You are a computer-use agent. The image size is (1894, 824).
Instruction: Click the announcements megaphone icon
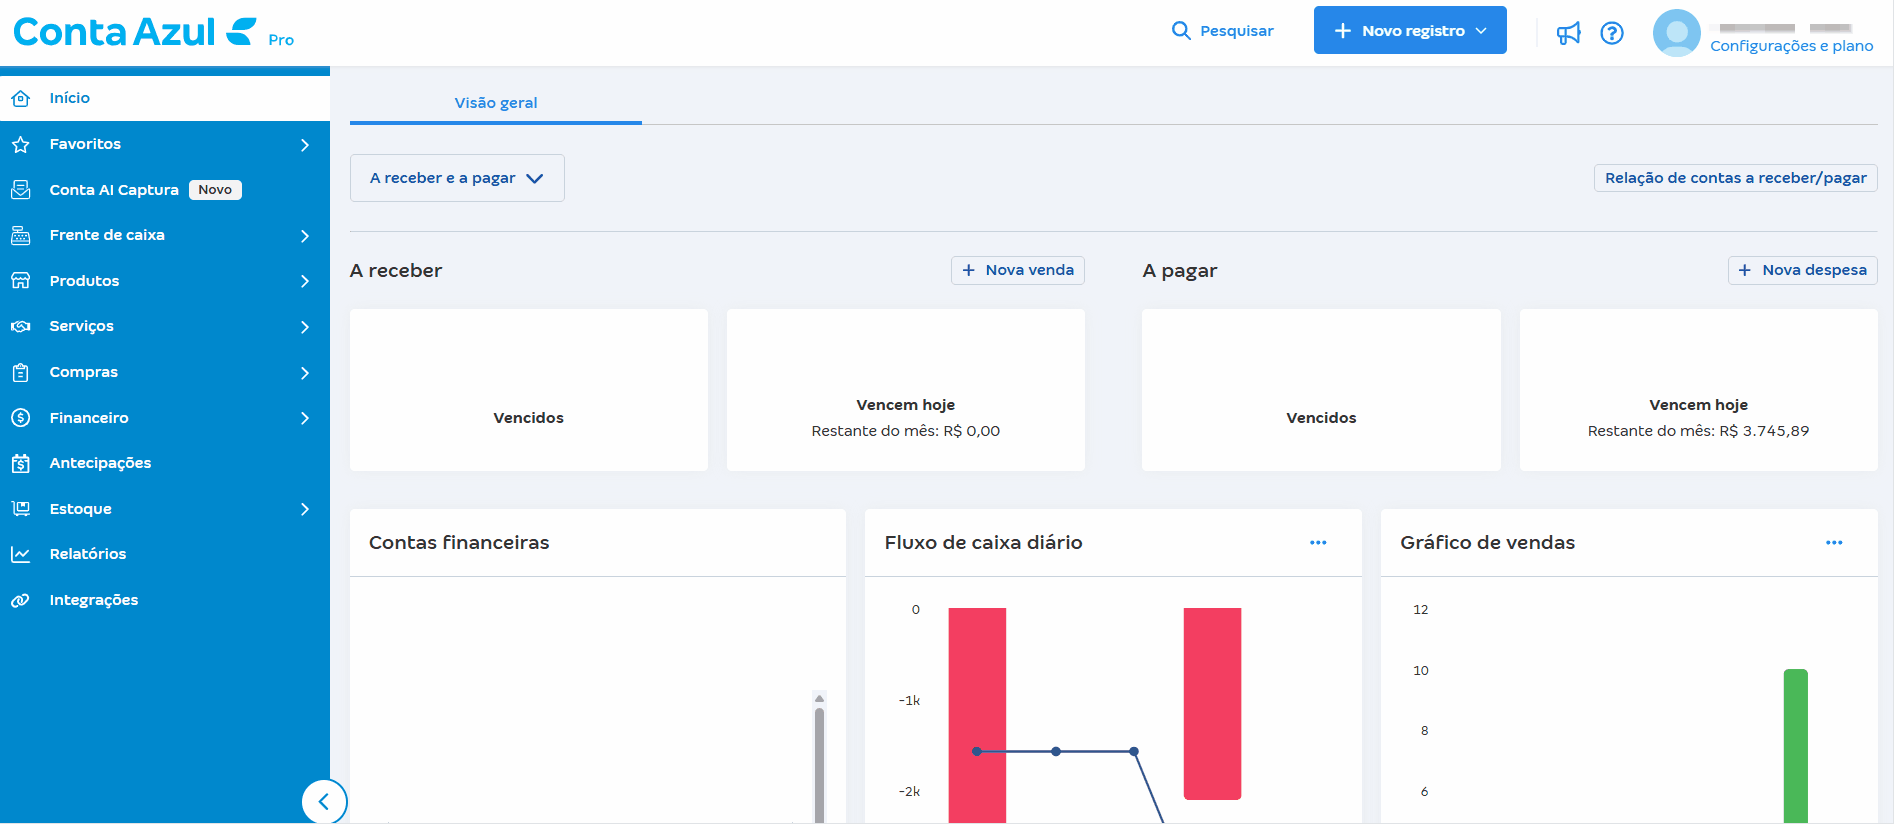tap(1568, 33)
